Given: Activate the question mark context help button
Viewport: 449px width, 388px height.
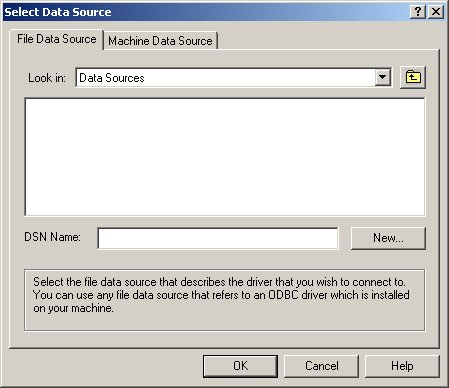Looking at the screenshot, I should [418, 12].
